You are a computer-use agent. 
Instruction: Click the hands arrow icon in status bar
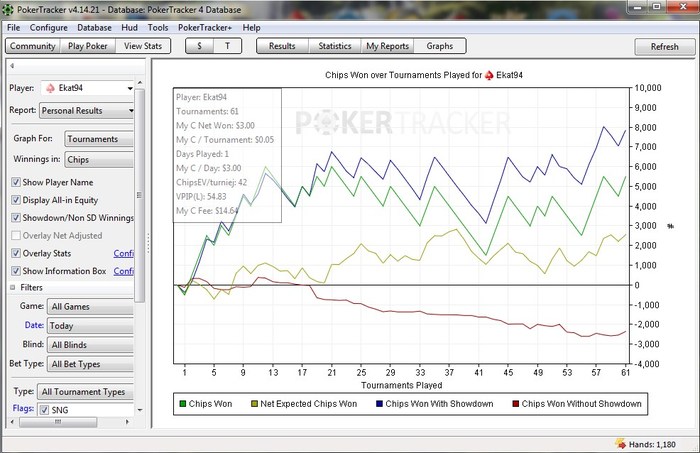click(621, 444)
